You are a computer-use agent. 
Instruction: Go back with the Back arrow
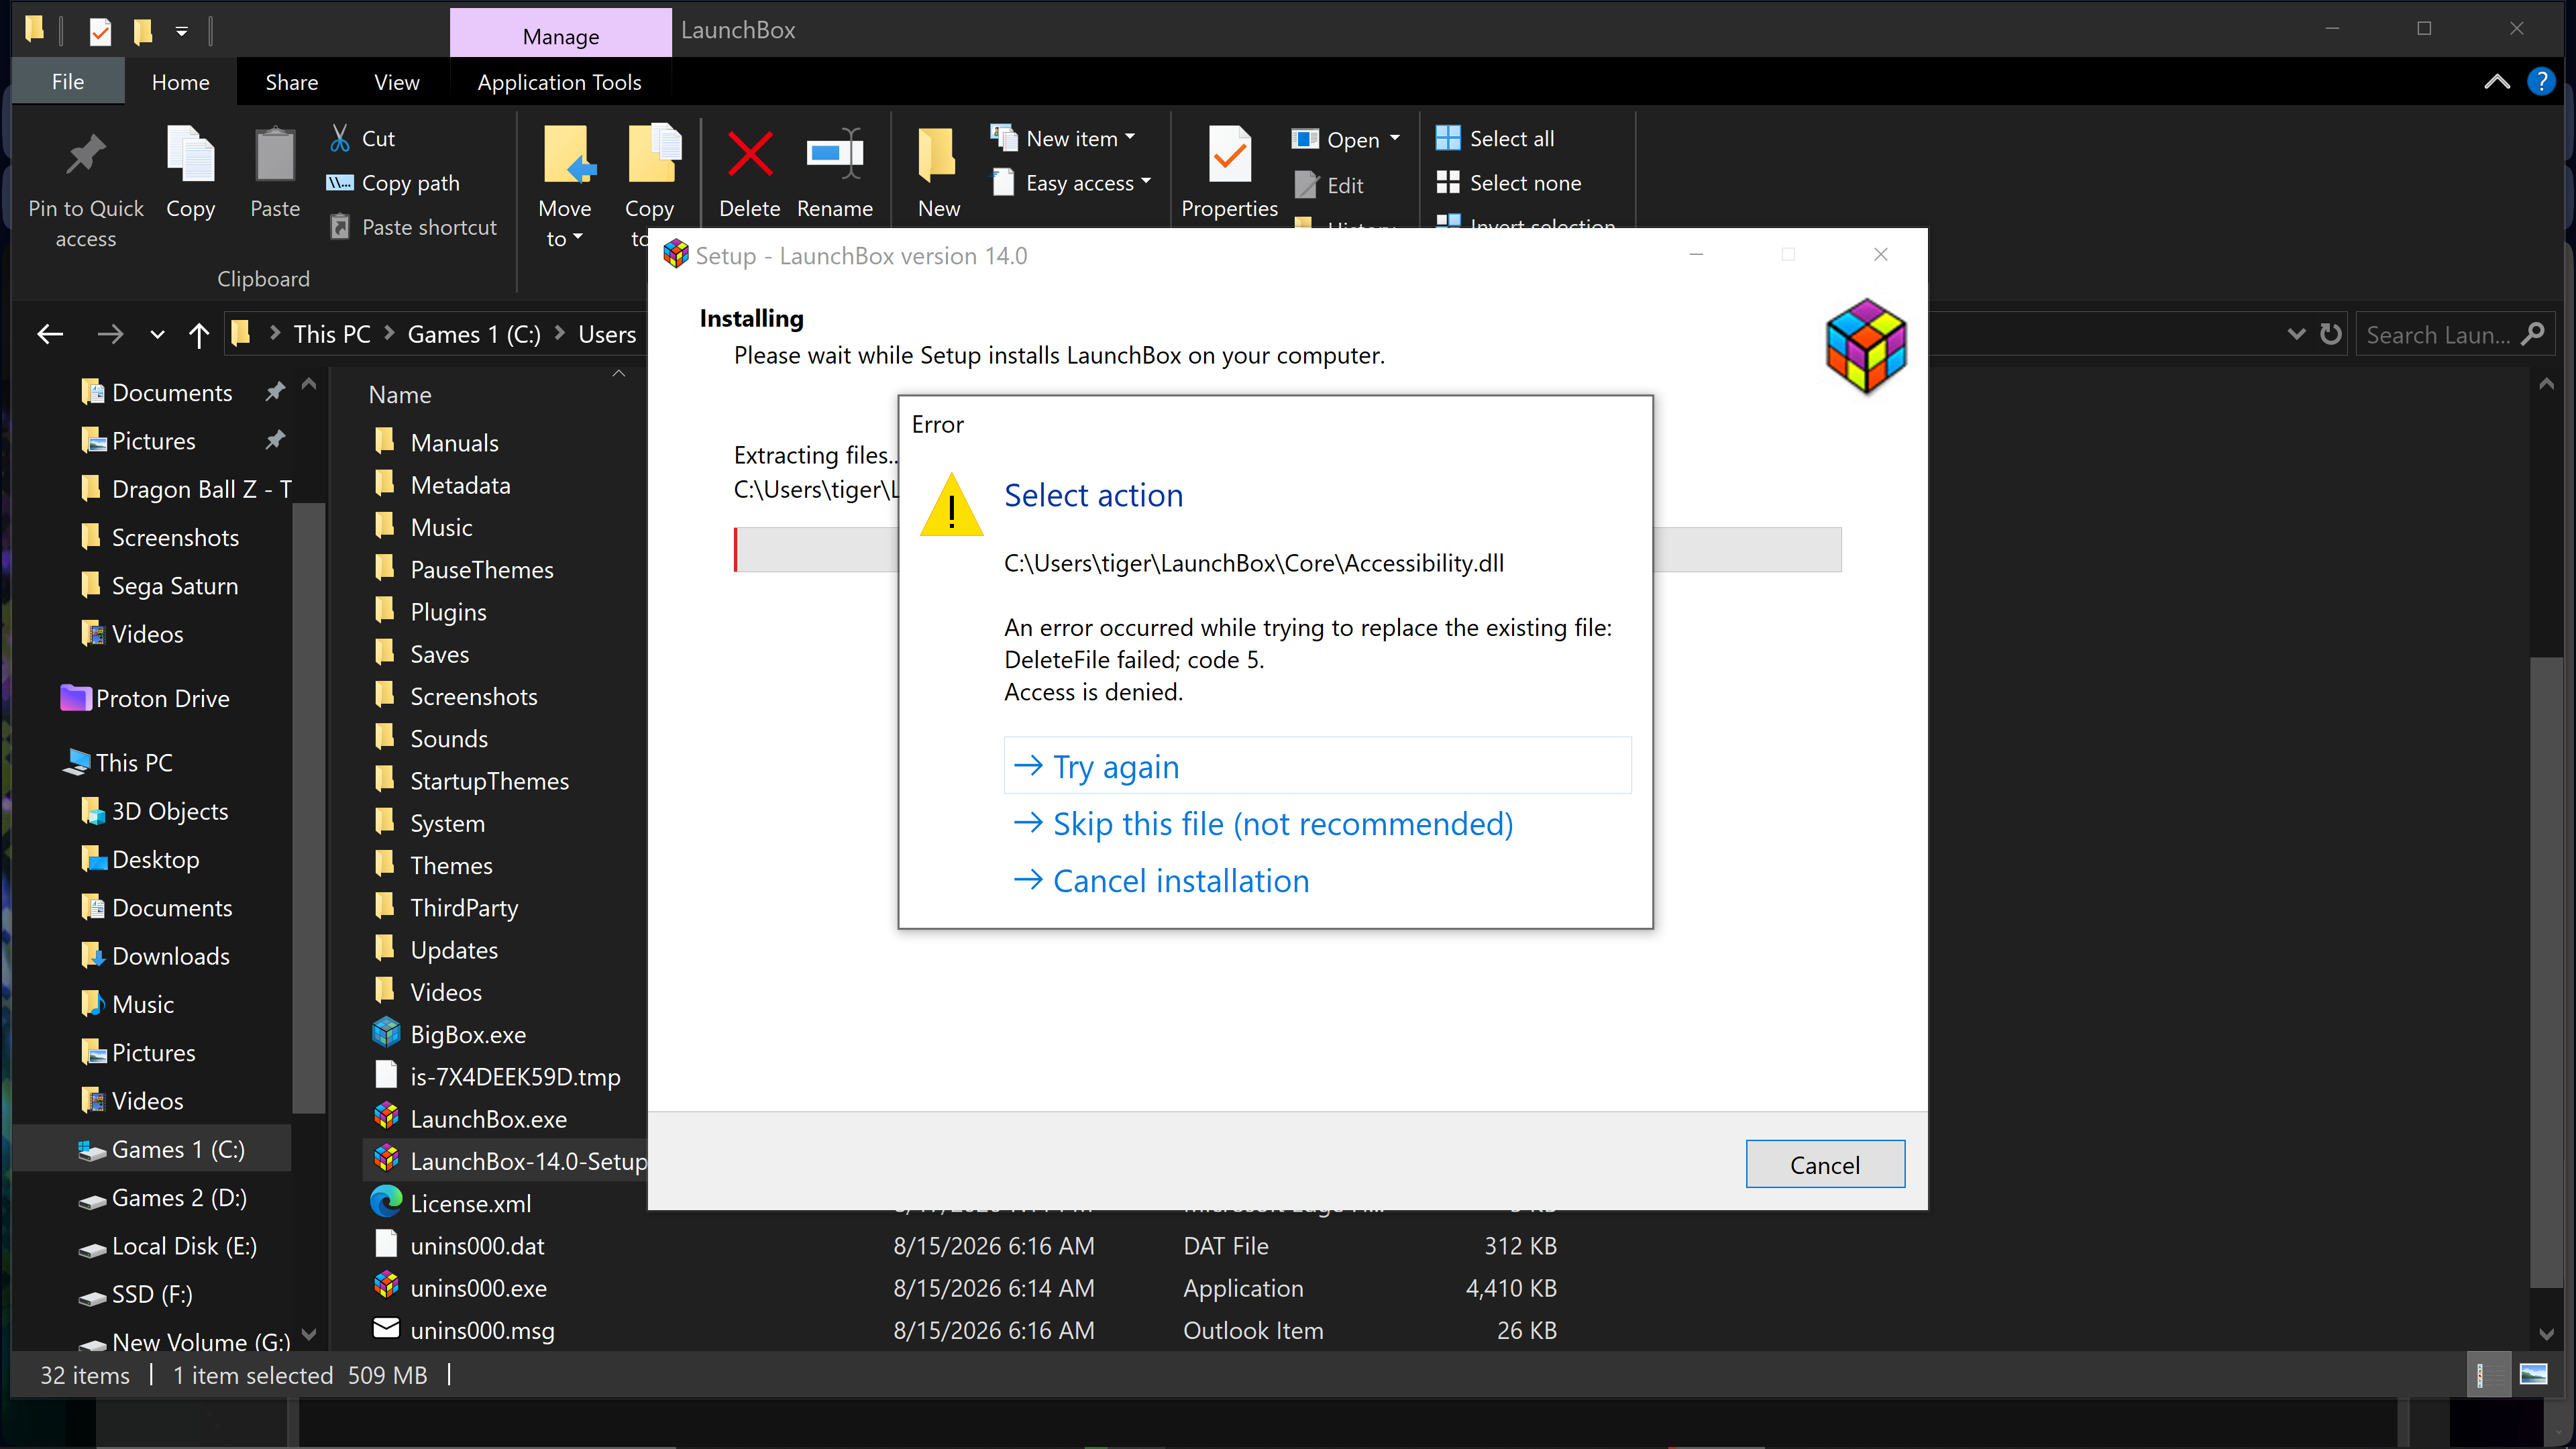point(50,334)
